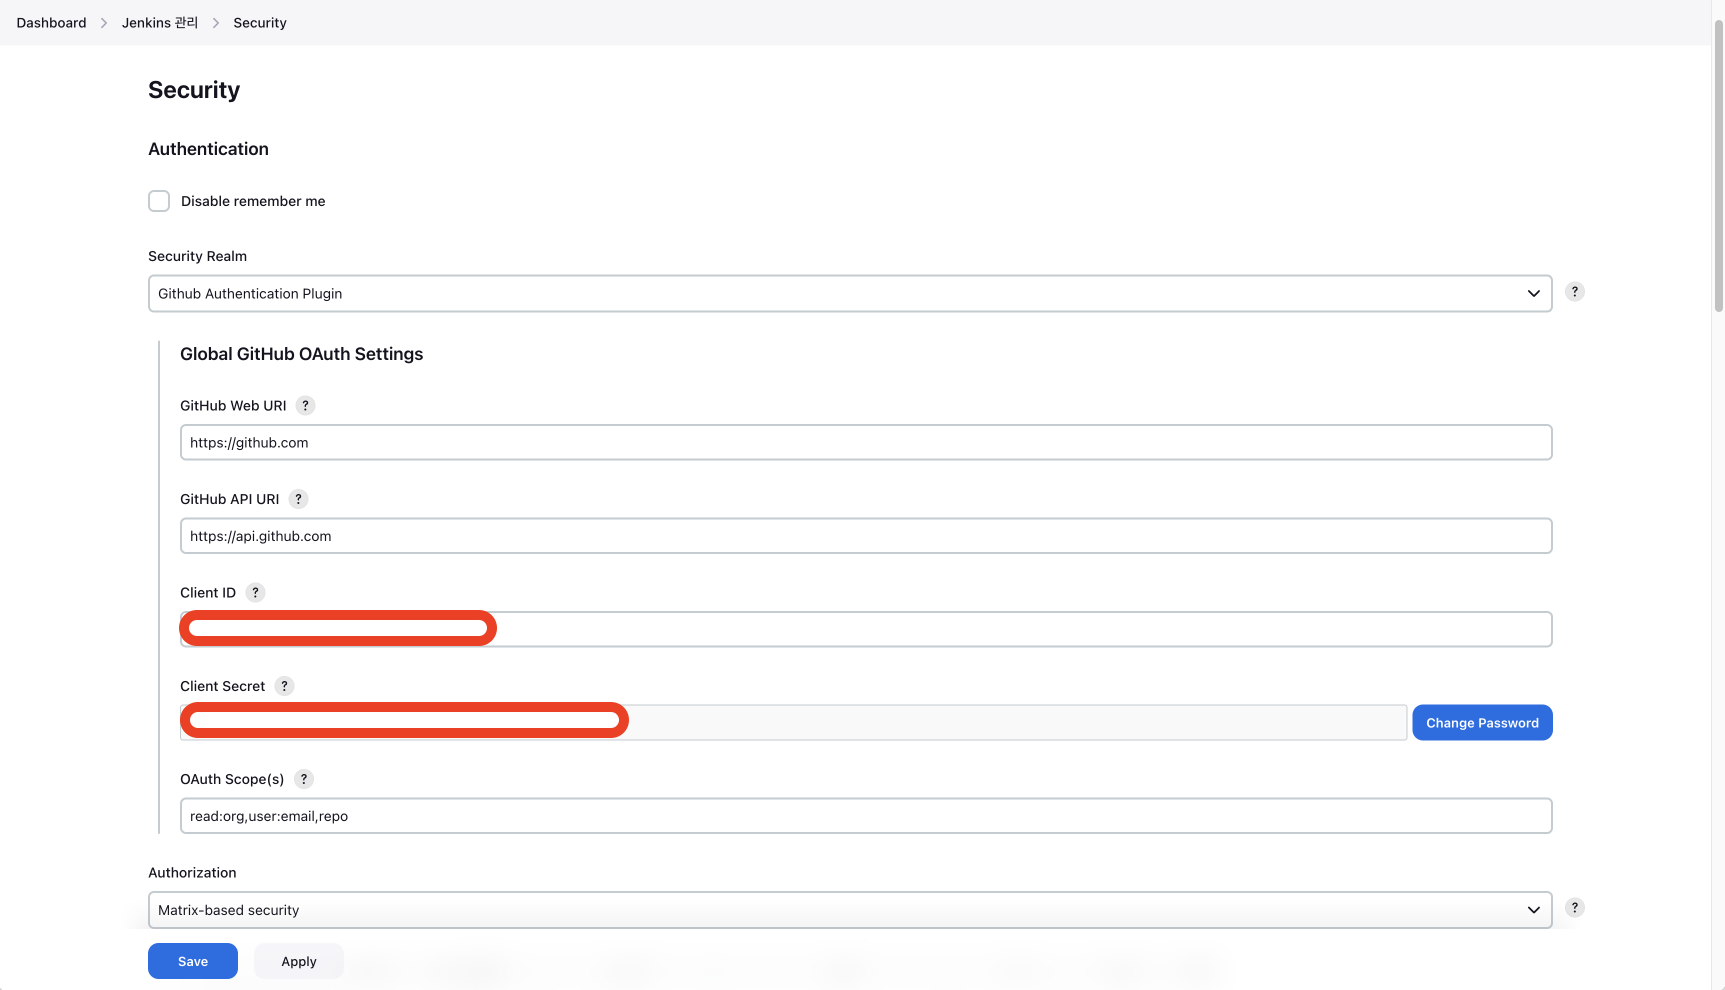Open help for Client ID field
Image resolution: width=1725 pixels, height=990 pixels.
(x=255, y=592)
